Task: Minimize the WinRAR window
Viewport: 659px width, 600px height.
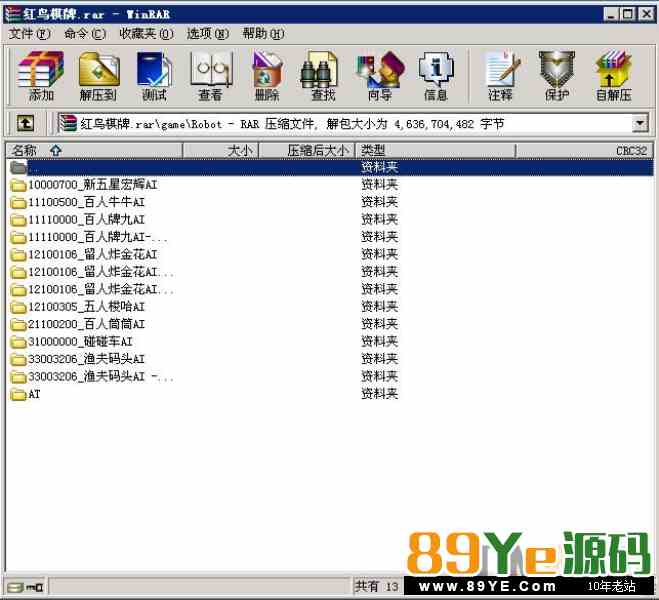Action: [611, 14]
